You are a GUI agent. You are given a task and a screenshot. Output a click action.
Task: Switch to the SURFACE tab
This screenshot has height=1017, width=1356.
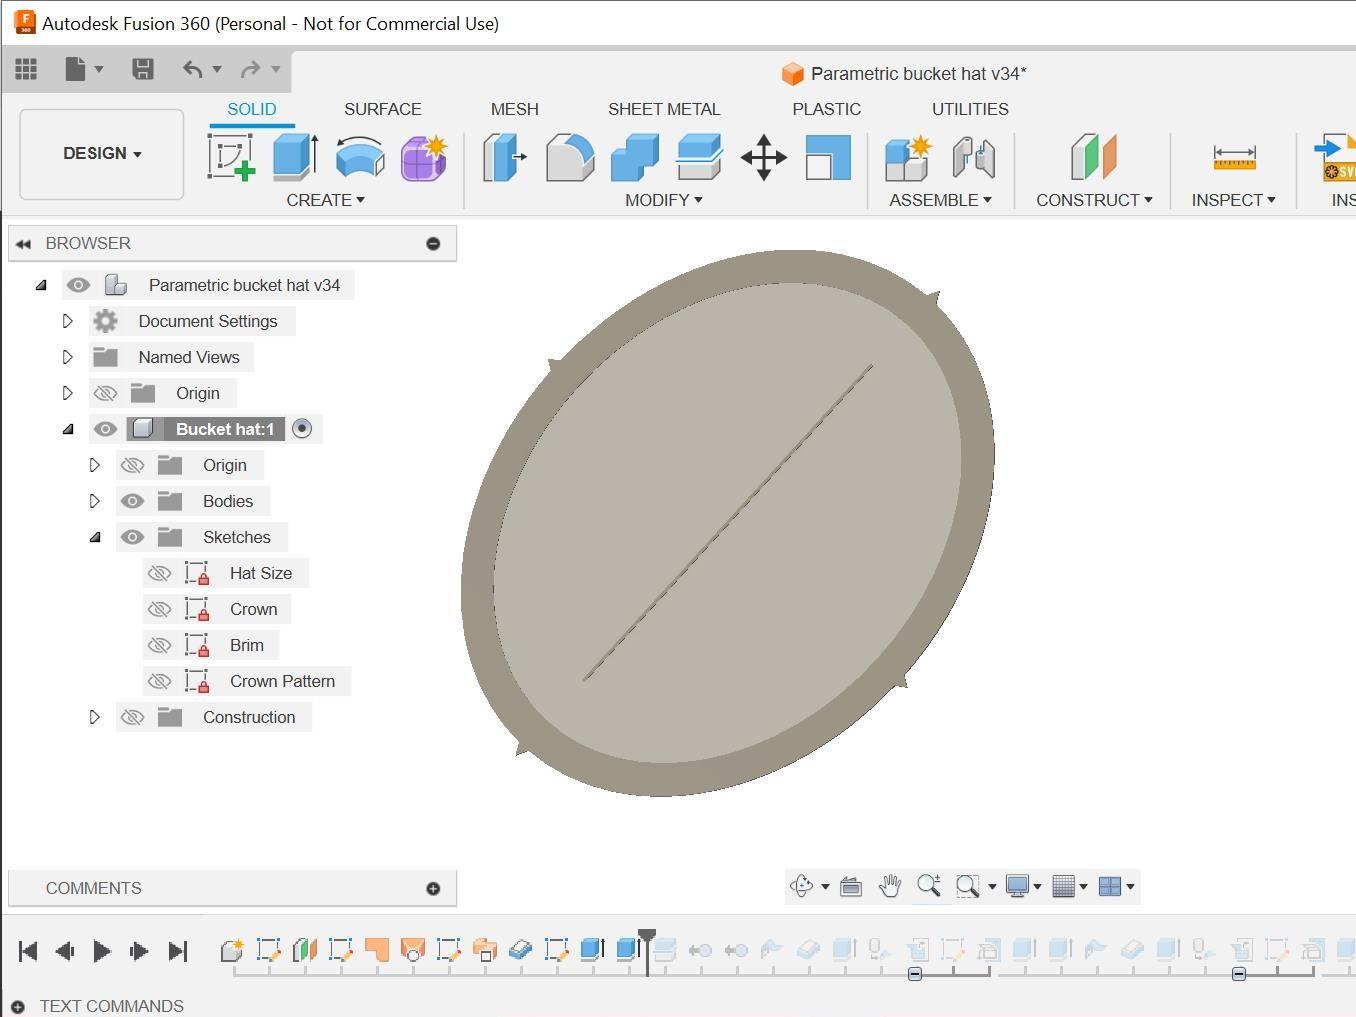(x=383, y=109)
